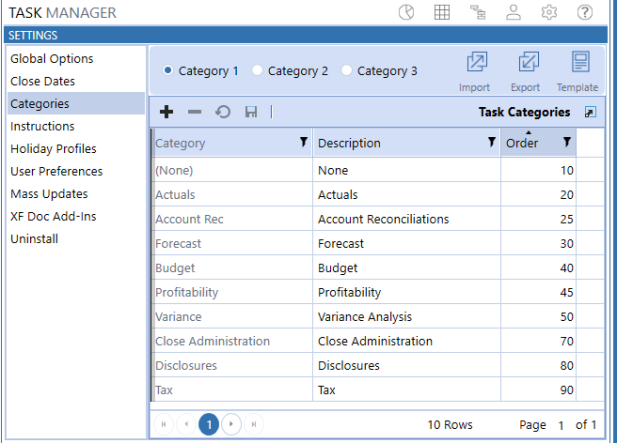
Task: Select Categories in settings list
Action: pos(76,103)
